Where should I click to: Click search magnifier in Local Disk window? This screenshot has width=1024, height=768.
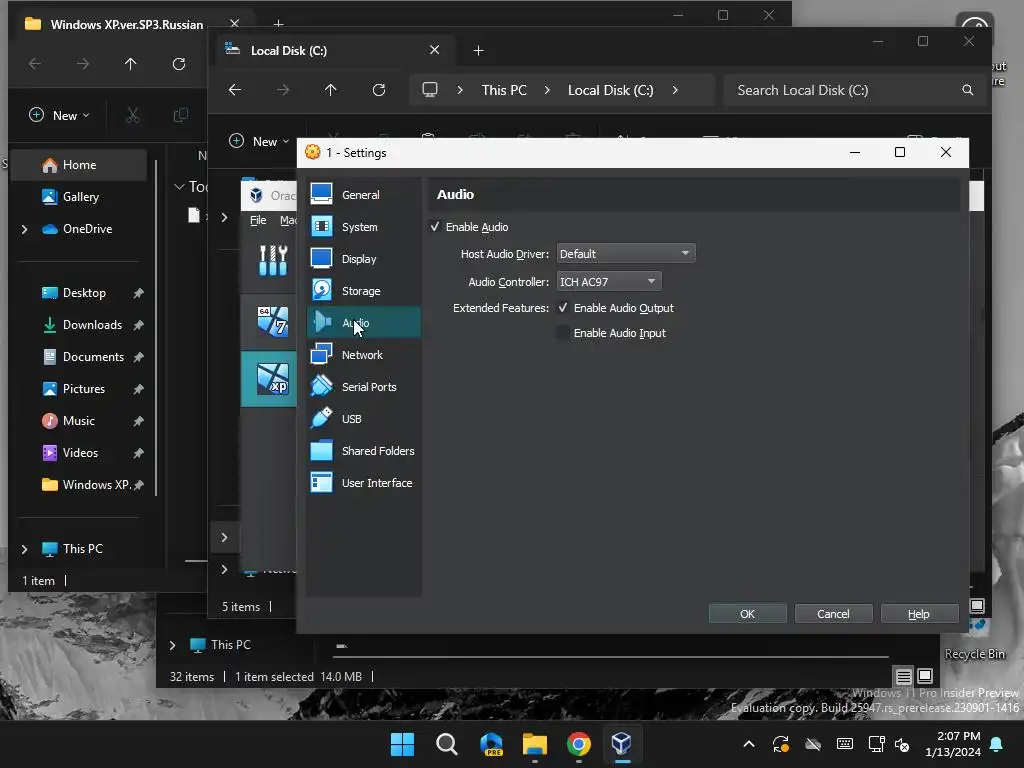tap(968, 90)
